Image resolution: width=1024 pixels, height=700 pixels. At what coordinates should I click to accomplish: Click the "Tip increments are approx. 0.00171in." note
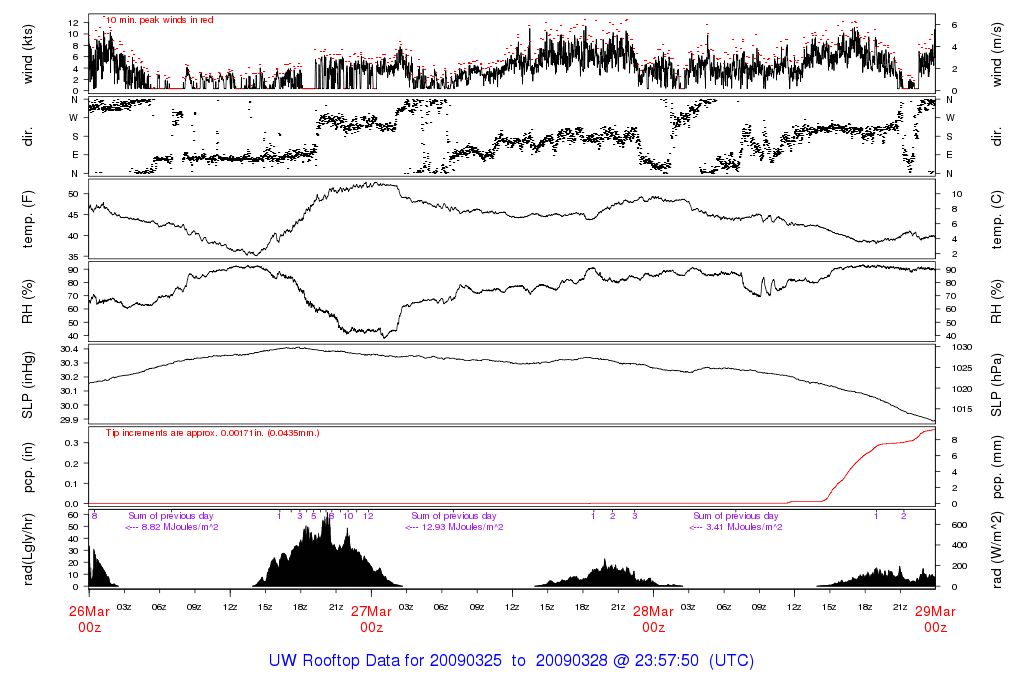[x=213, y=433]
